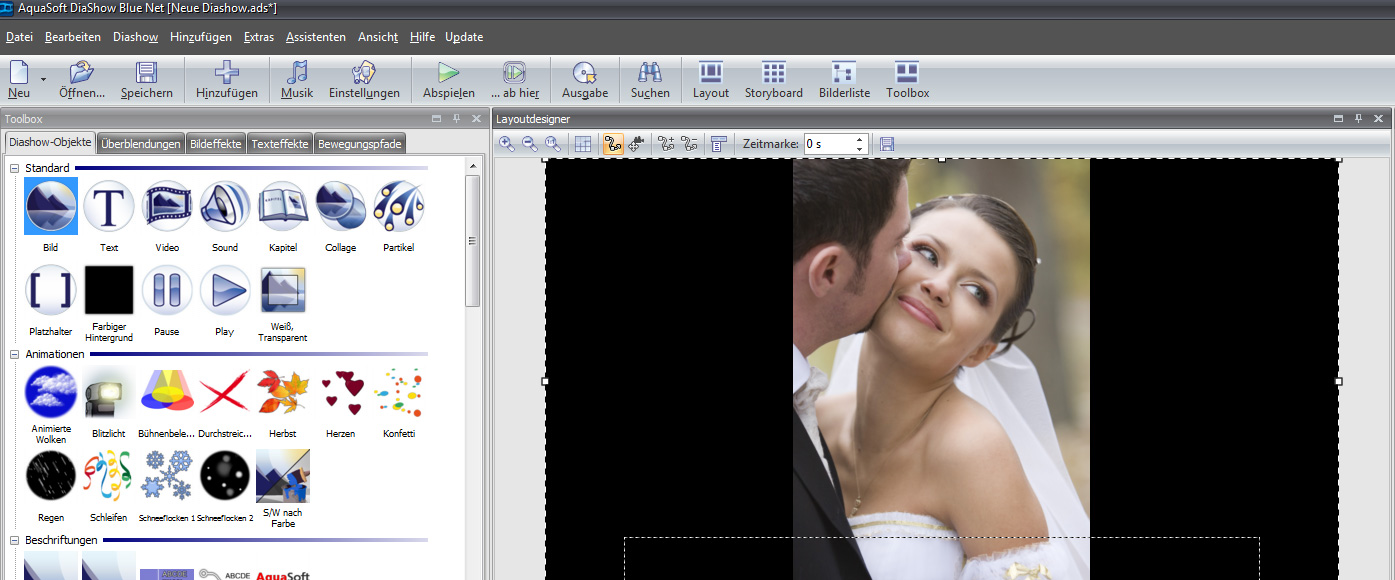Screen dimensions: 1395x580
Task: Pick the Kapitel book icon
Action: [283, 206]
